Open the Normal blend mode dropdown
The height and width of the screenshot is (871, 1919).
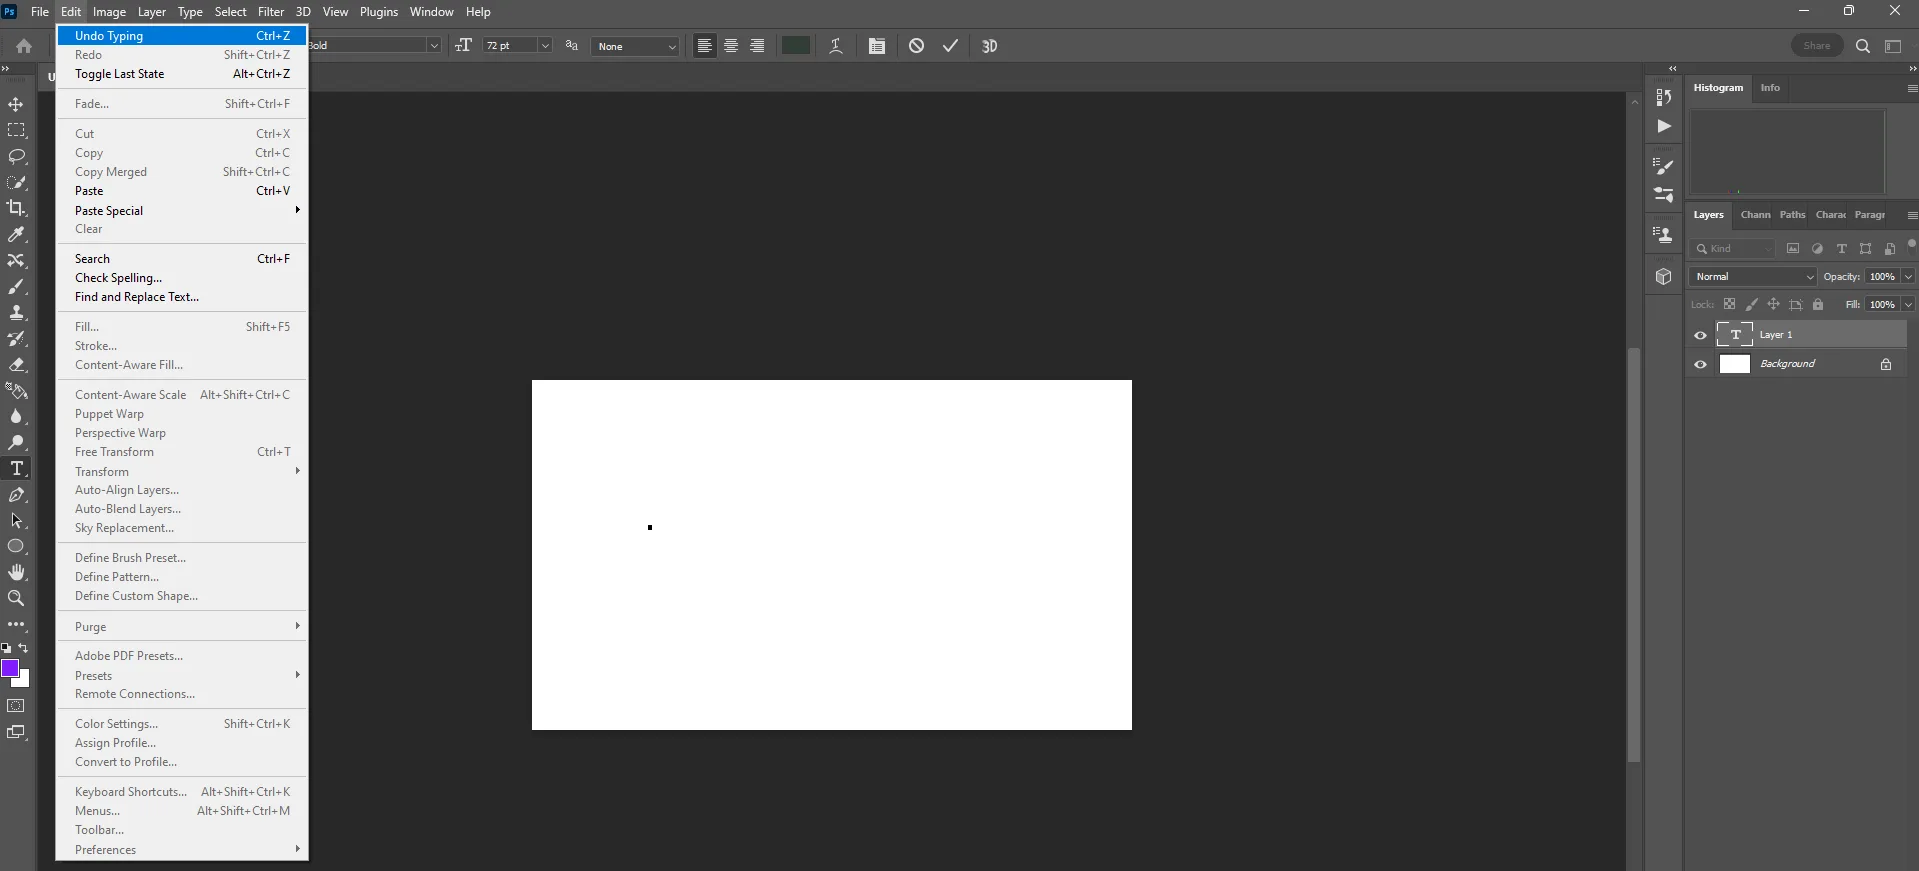tap(1753, 277)
